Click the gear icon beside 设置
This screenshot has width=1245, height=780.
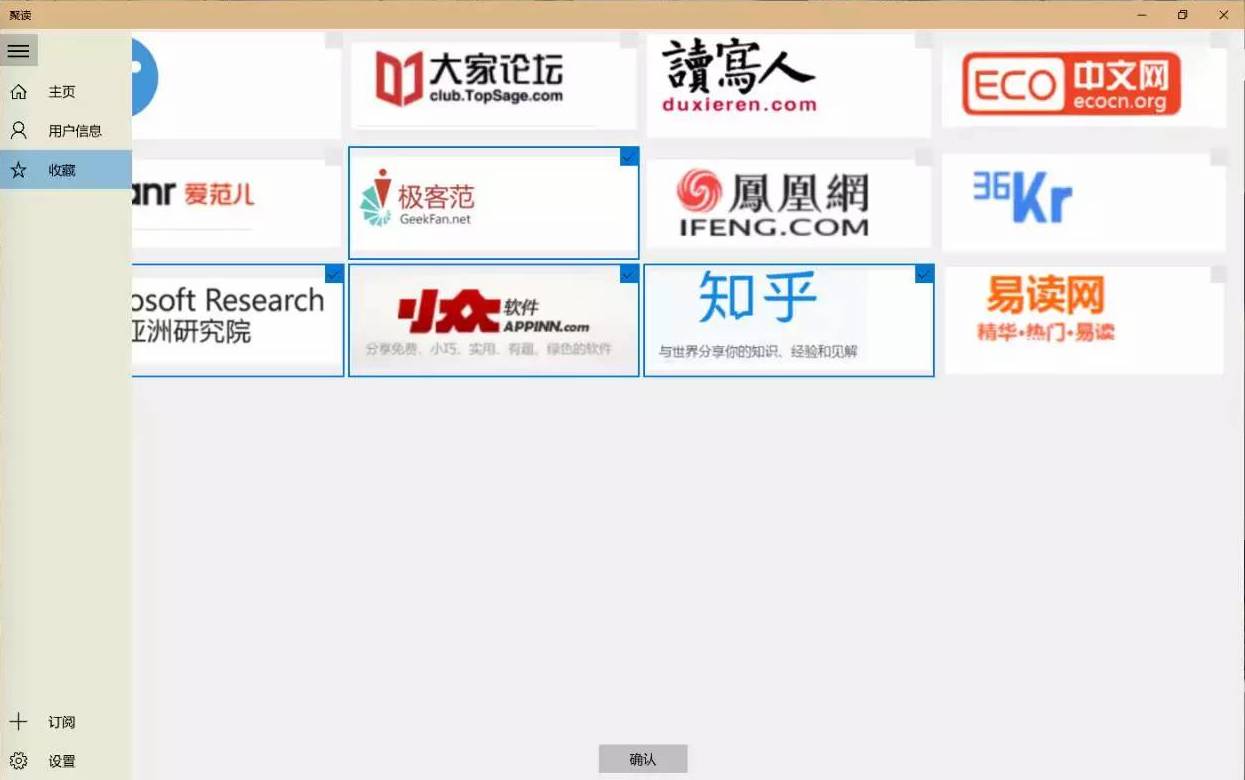click(x=18, y=761)
